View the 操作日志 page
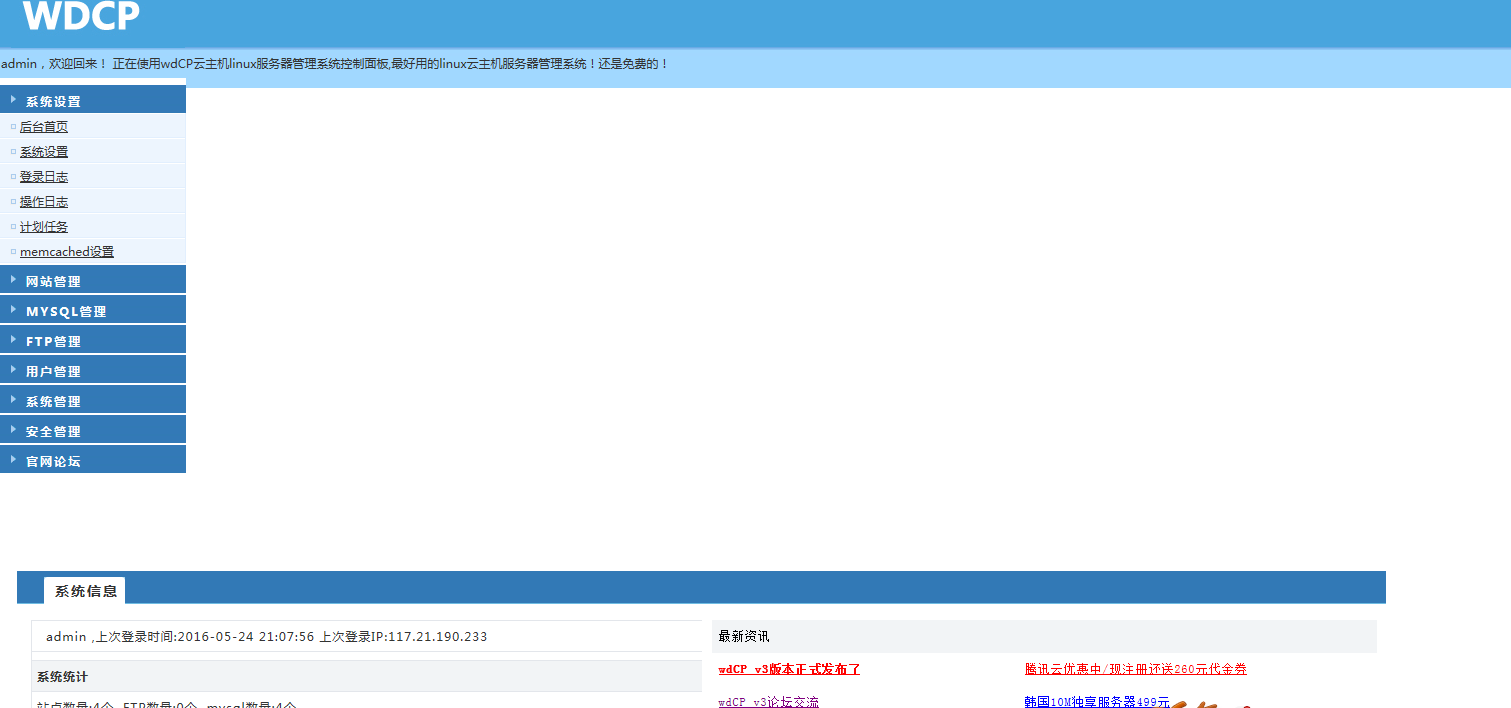Viewport: 1511px width, 708px height. [x=44, y=202]
